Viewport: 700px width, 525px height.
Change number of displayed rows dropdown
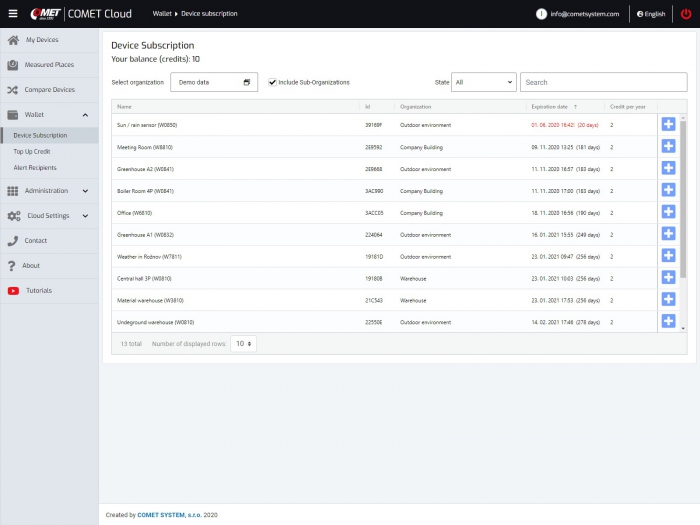click(x=243, y=343)
